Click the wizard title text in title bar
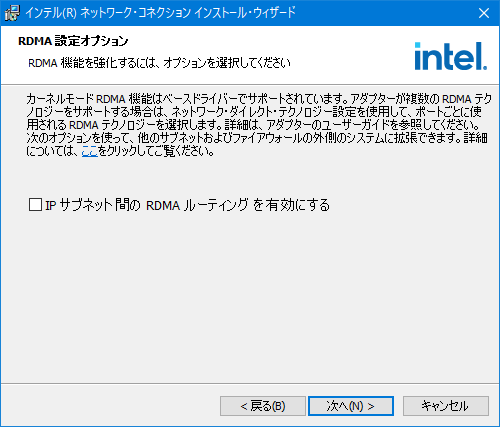This screenshot has width=500, height=427. [x=160, y=13]
